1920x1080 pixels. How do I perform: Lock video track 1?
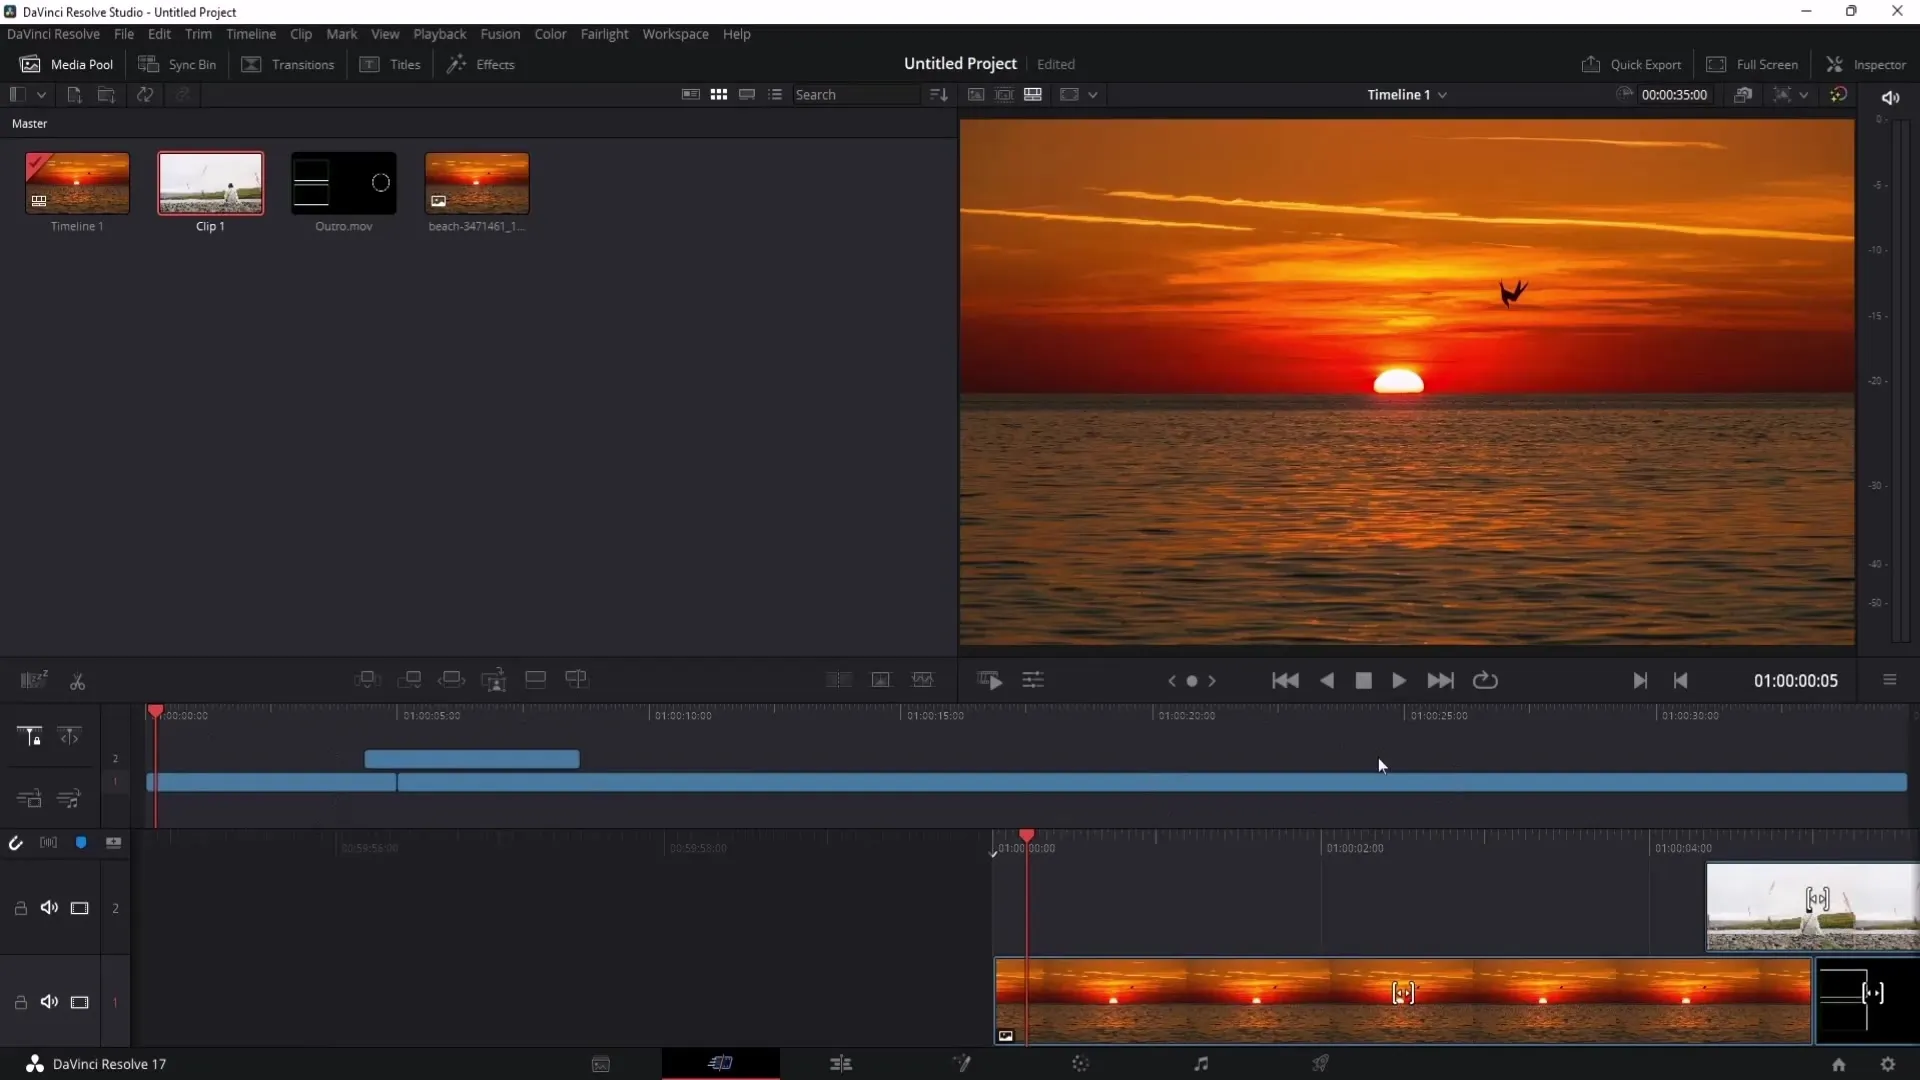20,1002
